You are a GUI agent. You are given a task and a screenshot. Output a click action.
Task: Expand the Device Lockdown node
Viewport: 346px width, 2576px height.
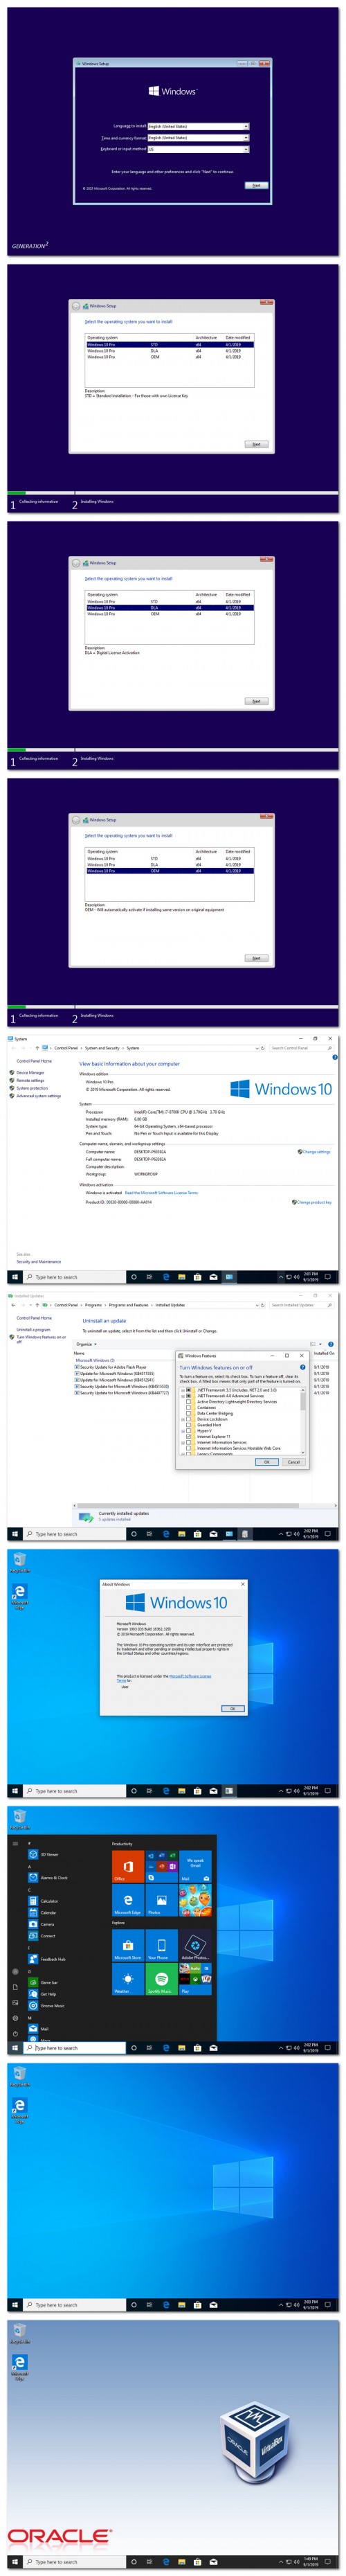183,1420
